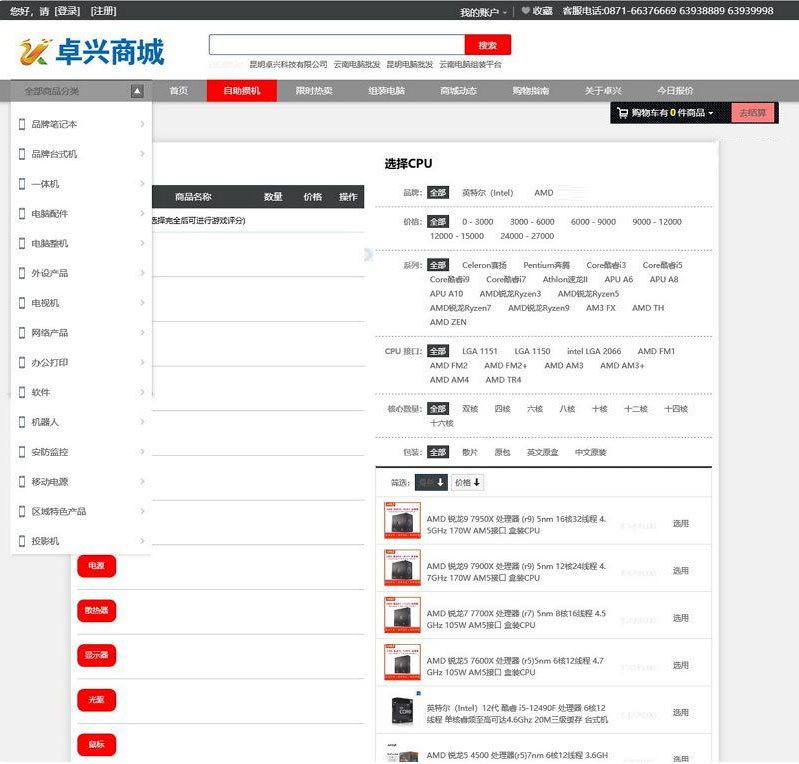
Task: Click the phone icon beside 电视机
Action: [x=22, y=303]
